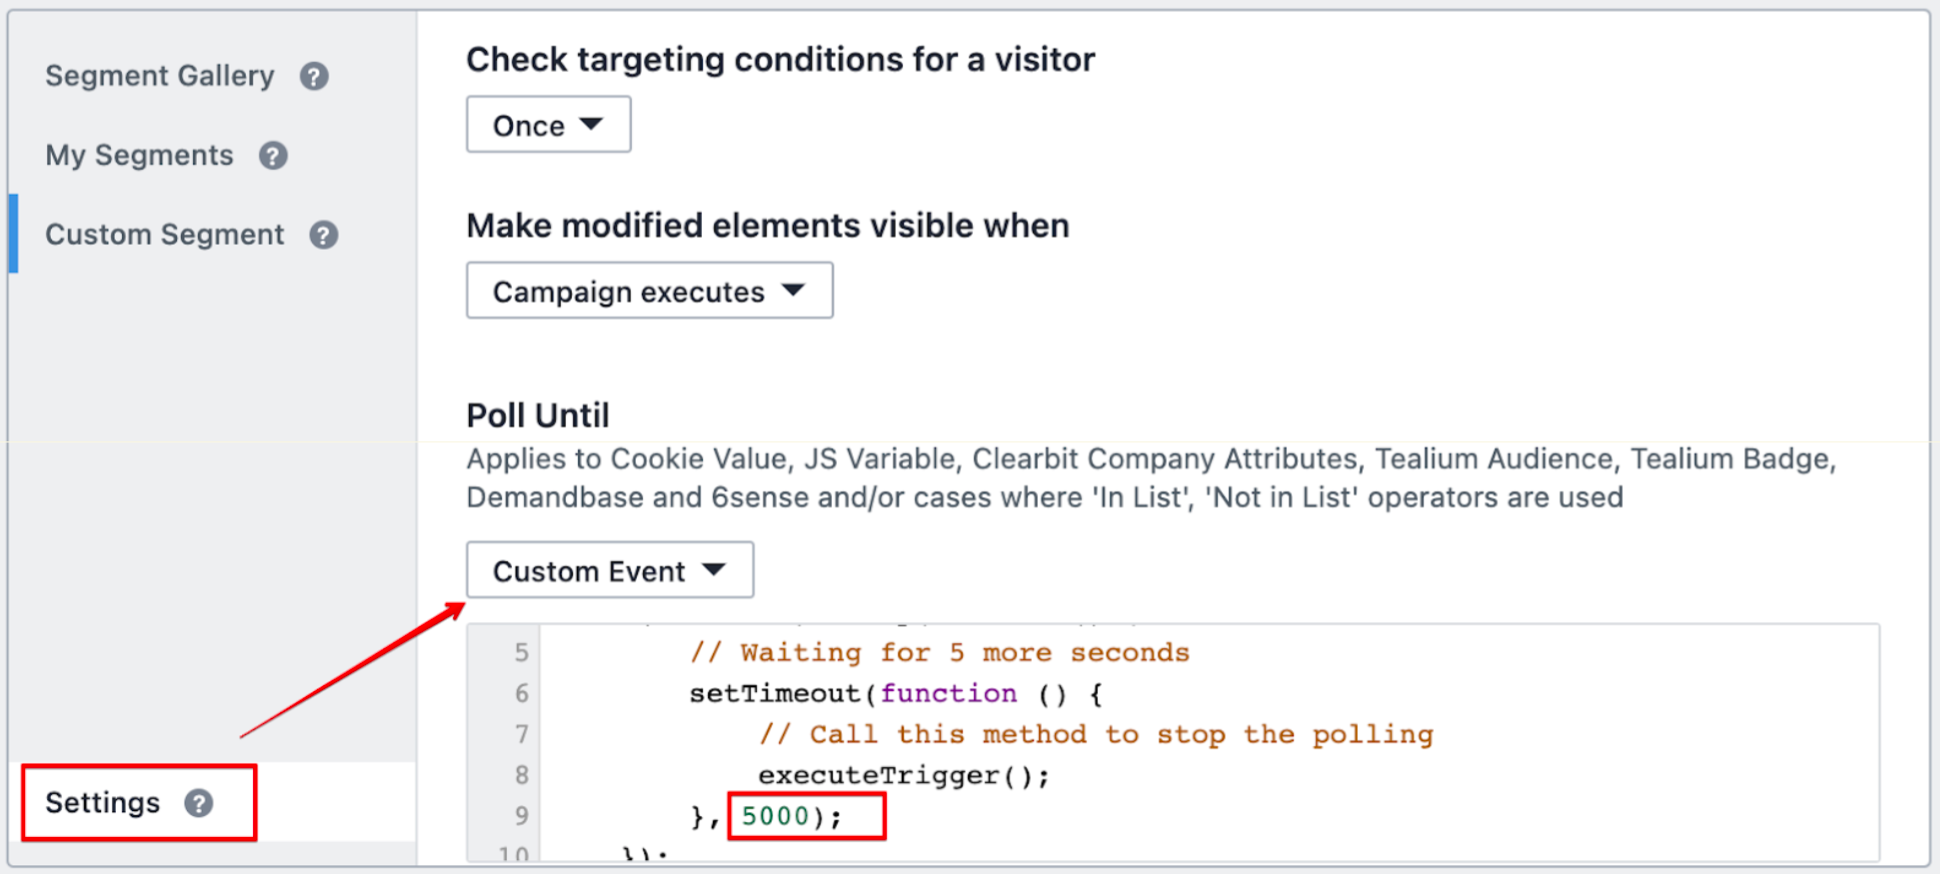Screen dimensions: 1940x874
Task: Expand the Campaign executes dropdown
Action: 650,291
